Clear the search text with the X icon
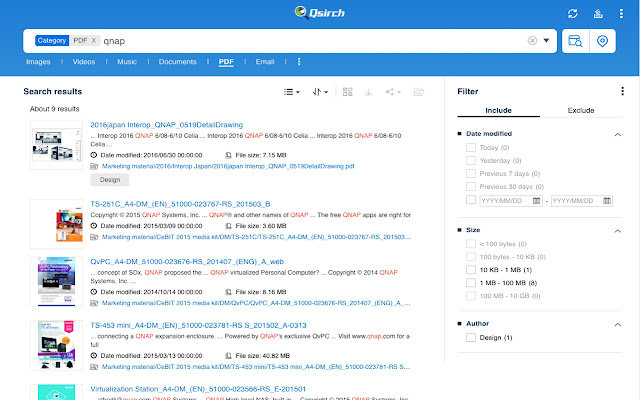The image size is (640, 400). coord(532,41)
